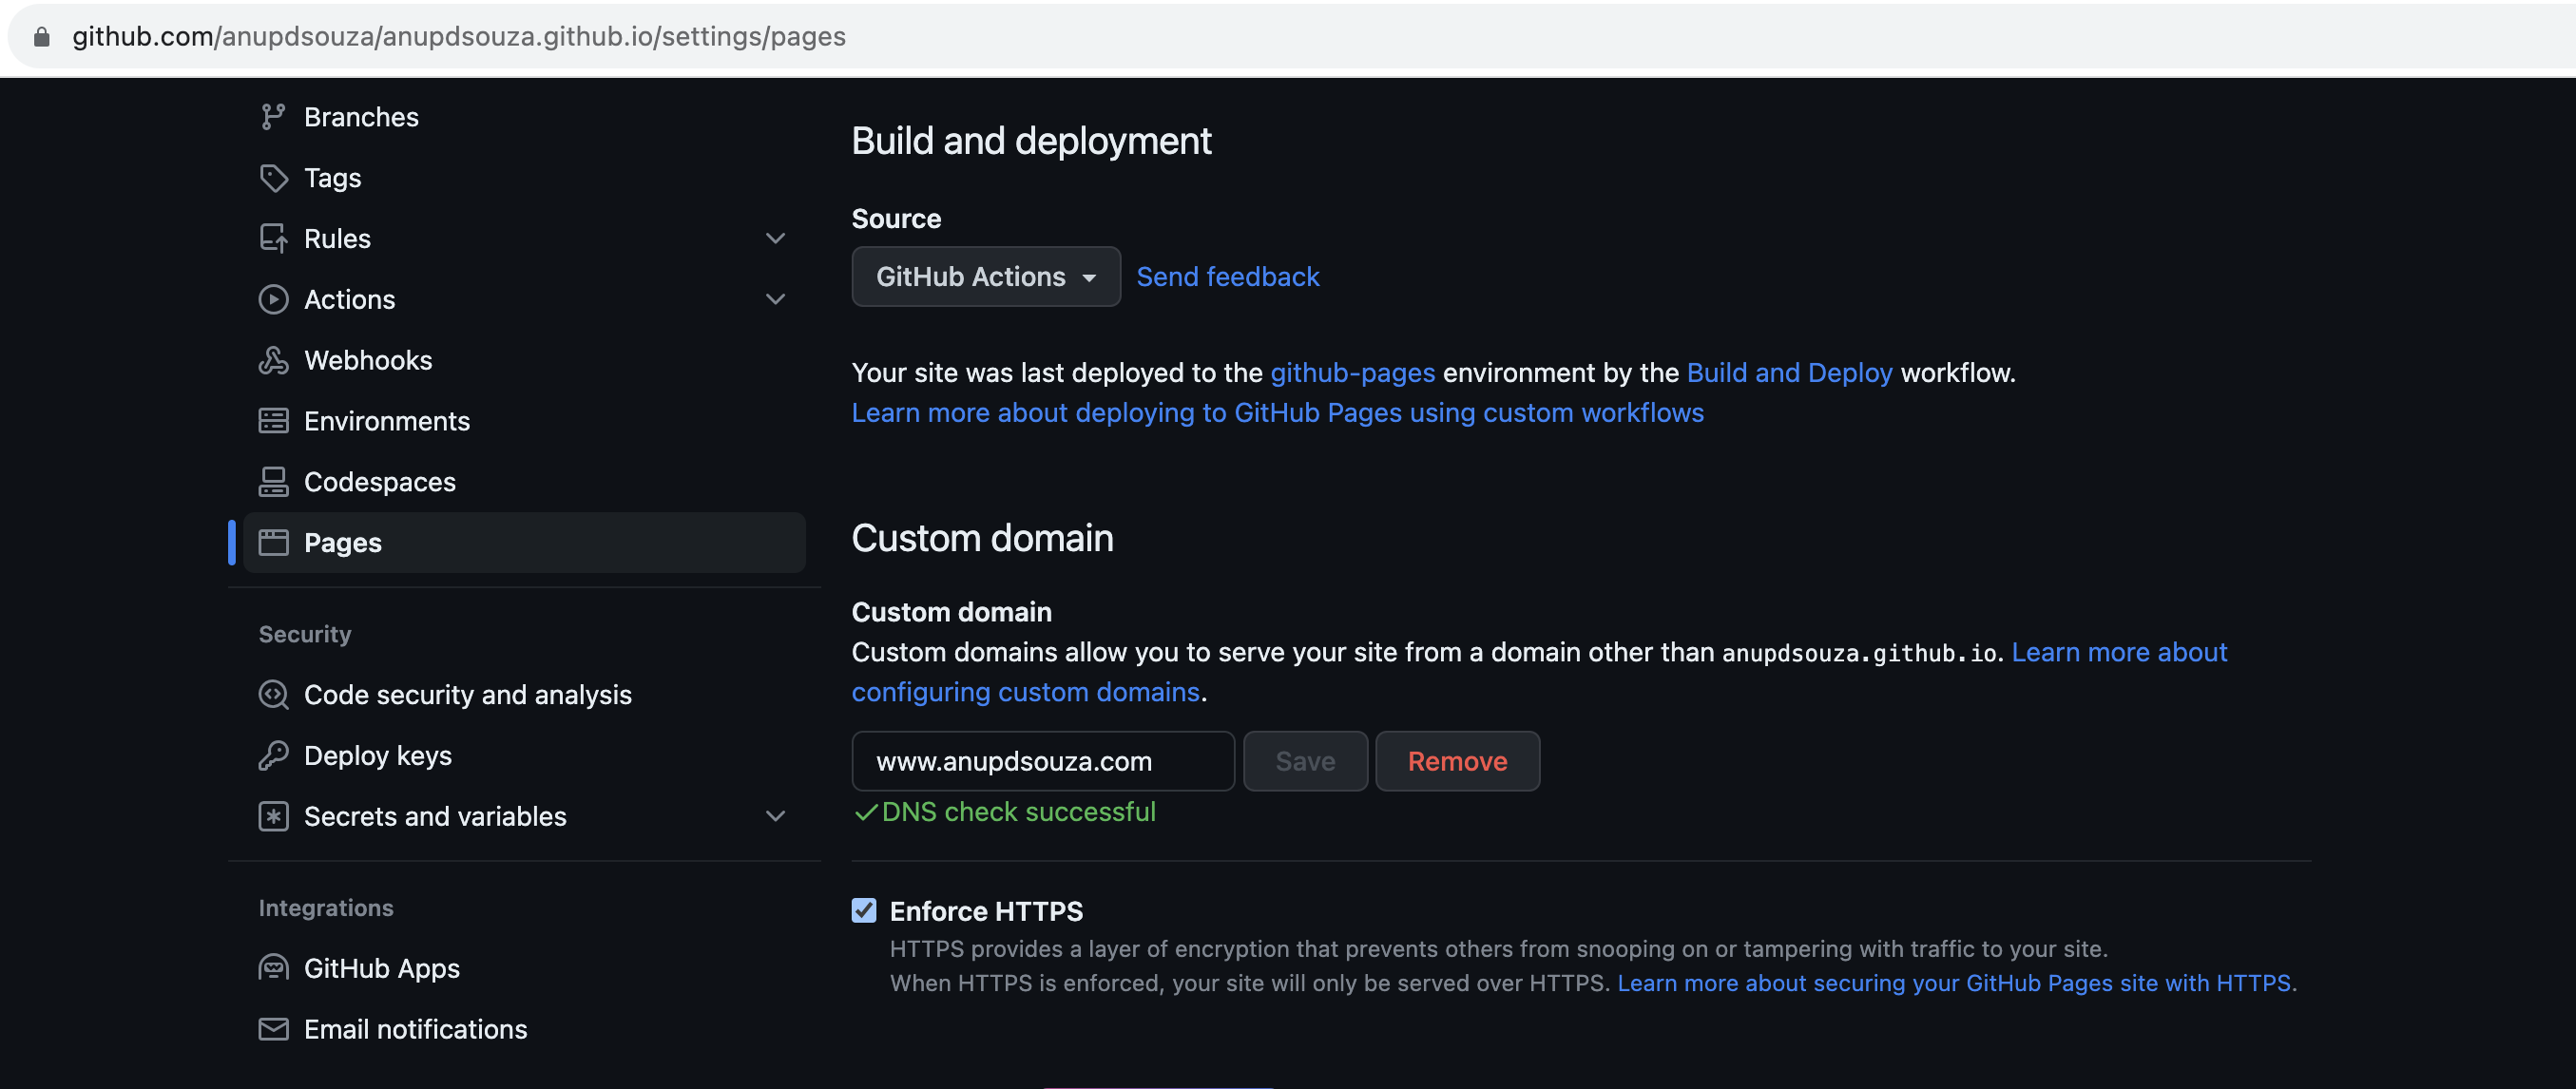Expand the Rules section chevron
Image resolution: width=2576 pixels, height=1089 pixels.
(x=775, y=238)
